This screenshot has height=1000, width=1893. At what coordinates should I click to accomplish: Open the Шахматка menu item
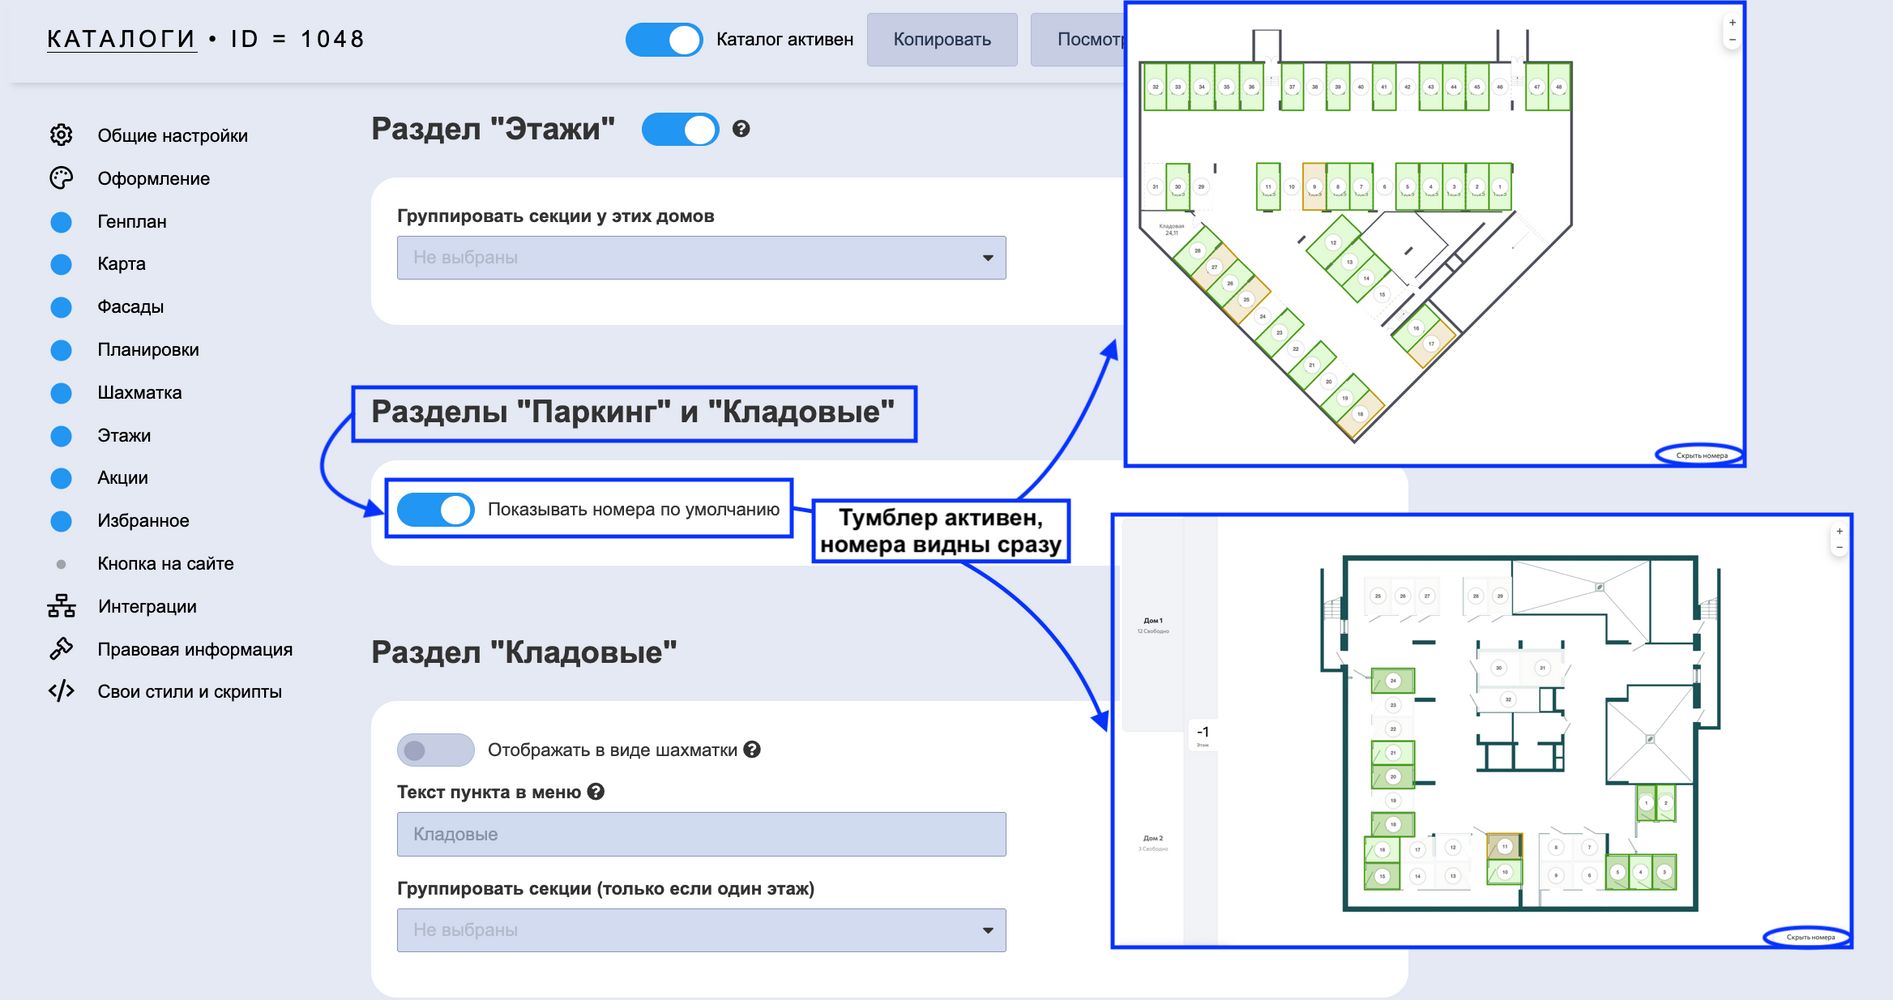point(140,393)
